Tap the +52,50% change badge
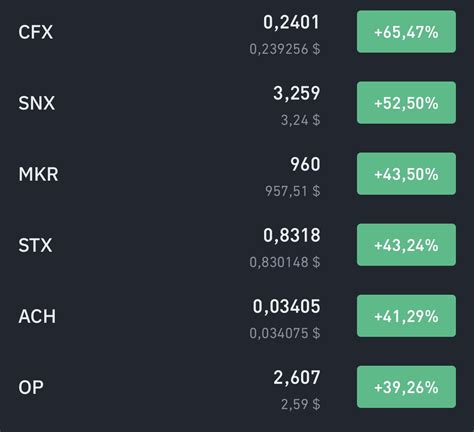This screenshot has width=474, height=432. click(406, 103)
